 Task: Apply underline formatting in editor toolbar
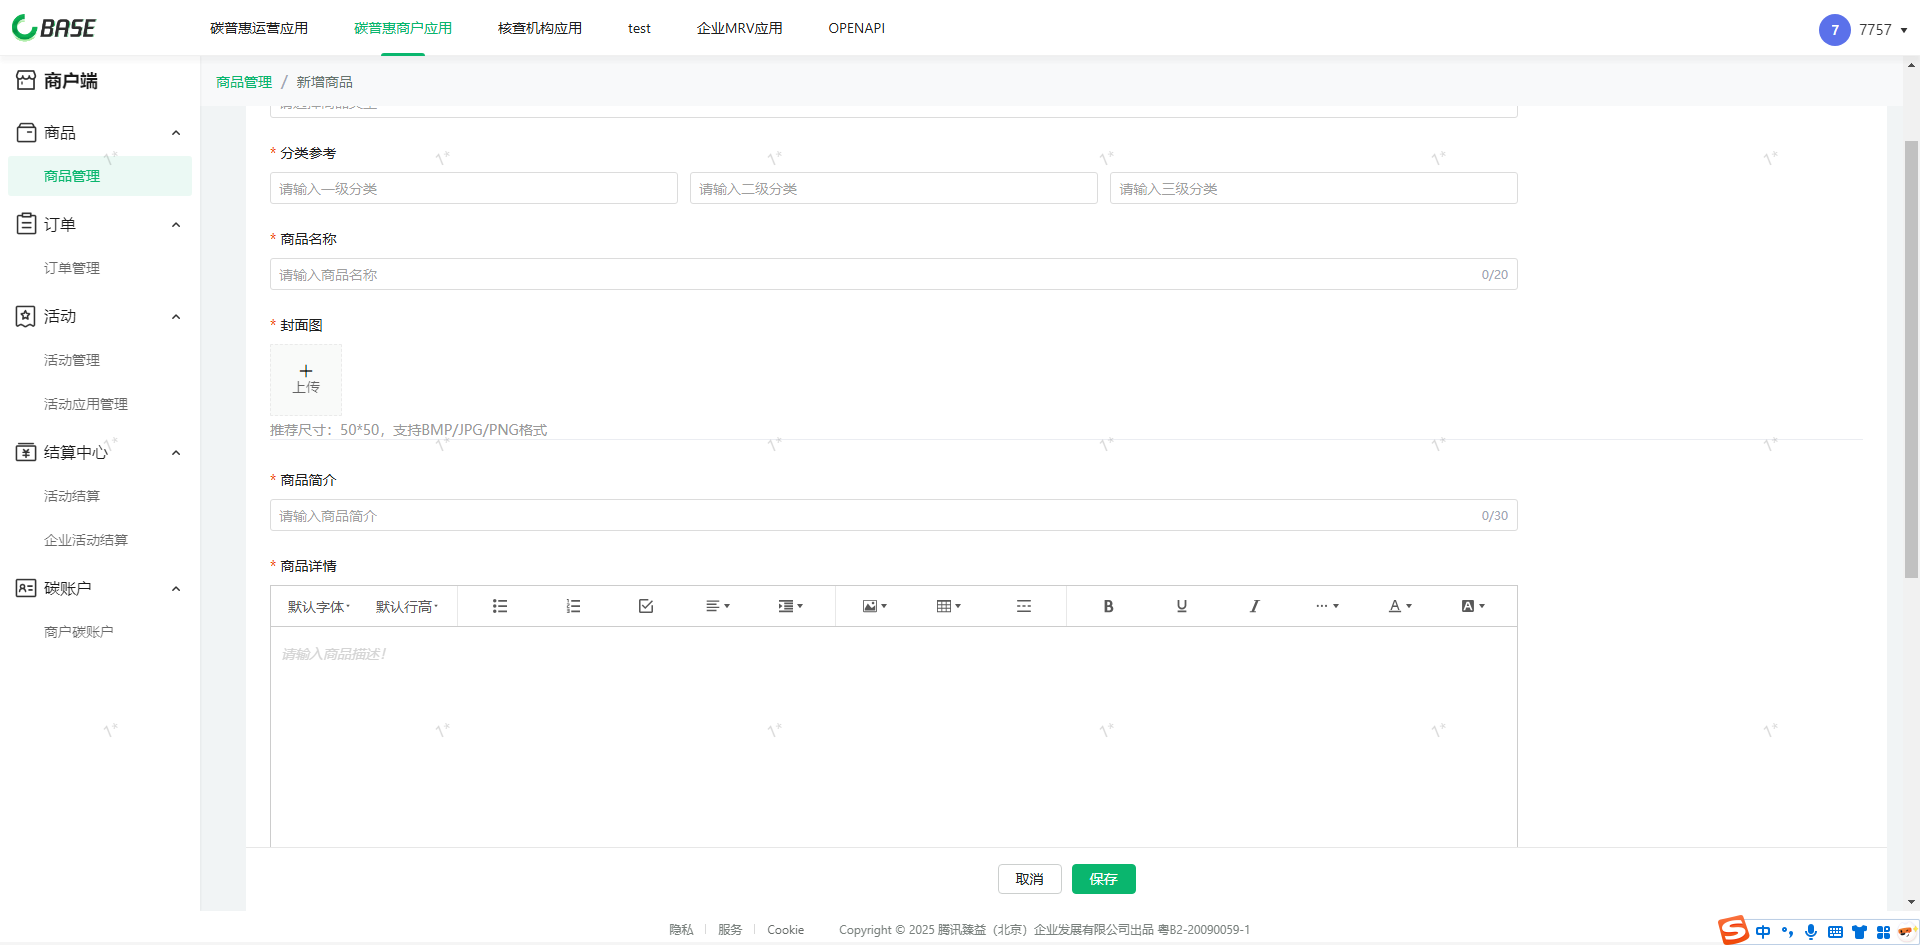1181,606
